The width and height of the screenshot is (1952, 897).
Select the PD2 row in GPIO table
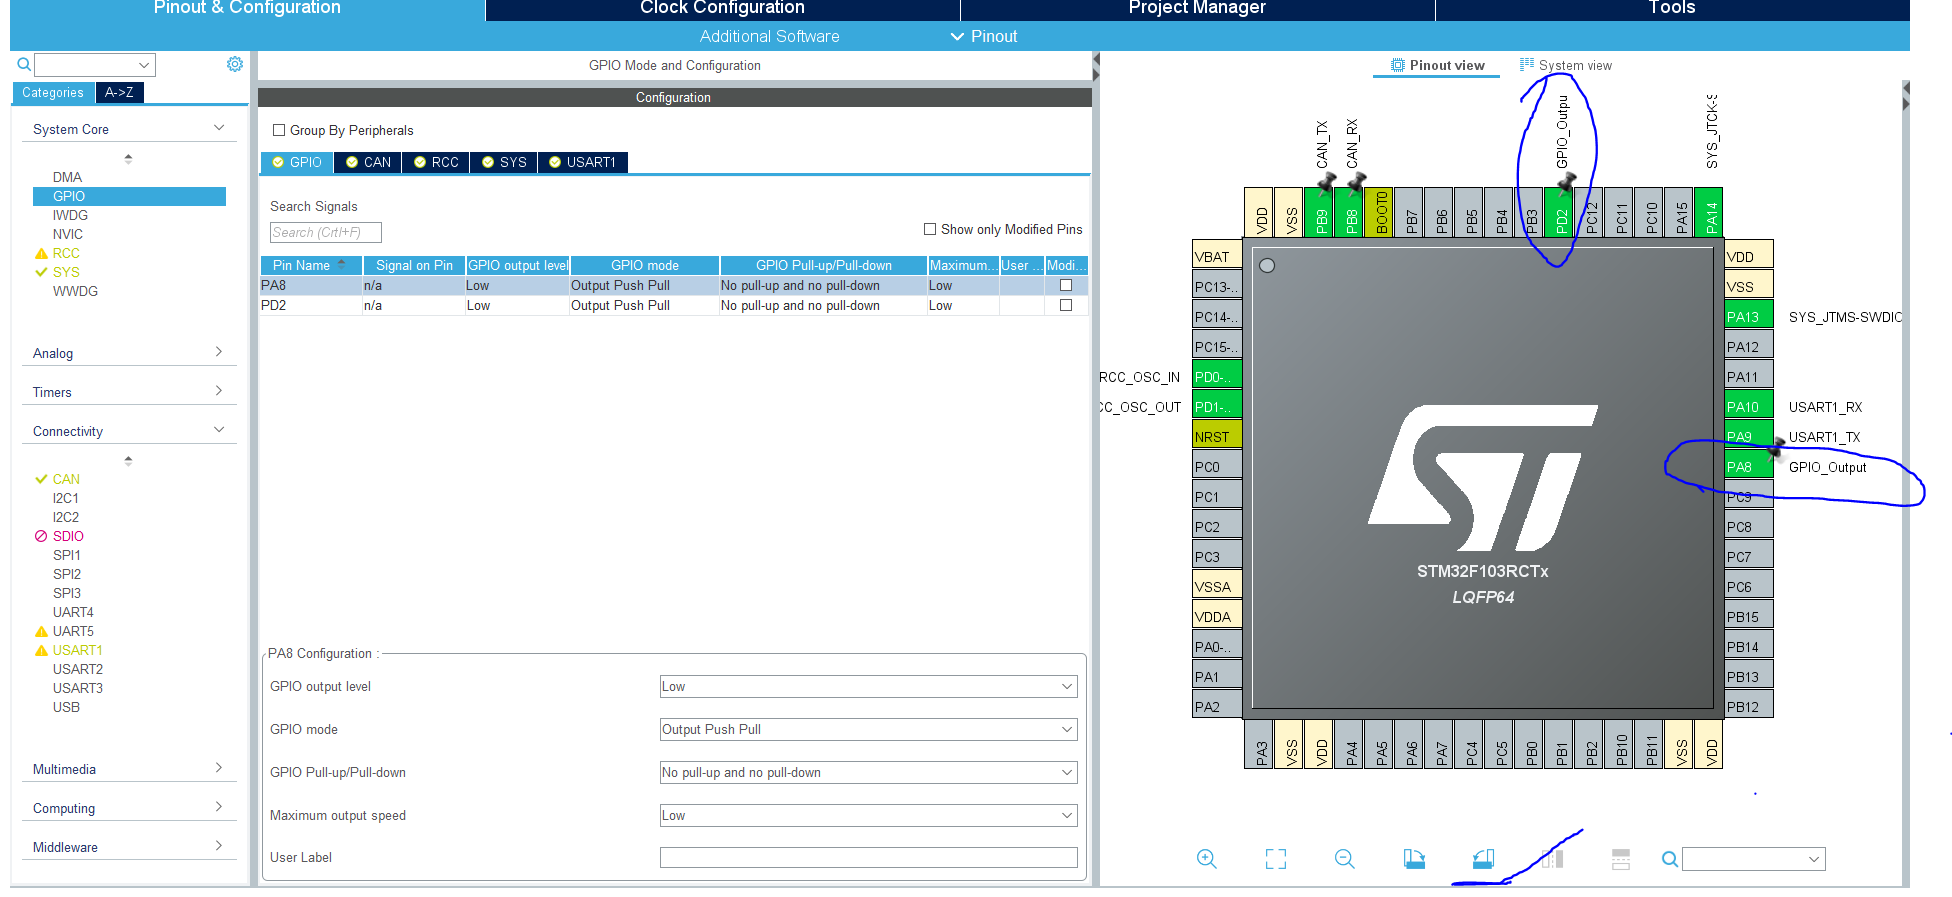pyautogui.click(x=673, y=305)
